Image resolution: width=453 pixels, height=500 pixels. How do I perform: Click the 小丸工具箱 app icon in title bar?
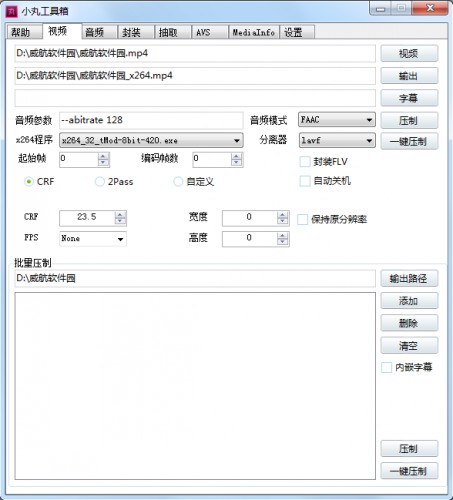[x=11, y=12]
